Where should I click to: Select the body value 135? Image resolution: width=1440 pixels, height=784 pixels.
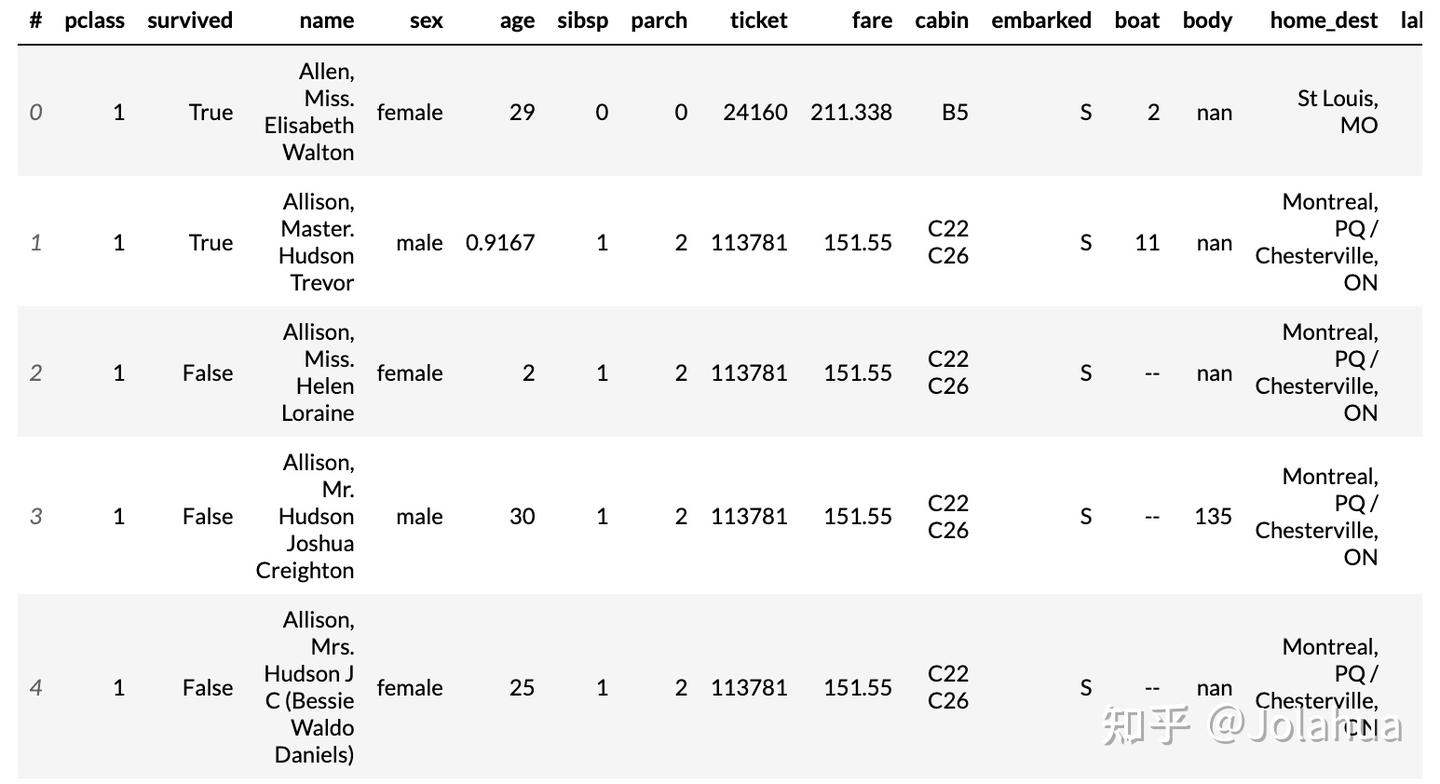(x=1213, y=516)
